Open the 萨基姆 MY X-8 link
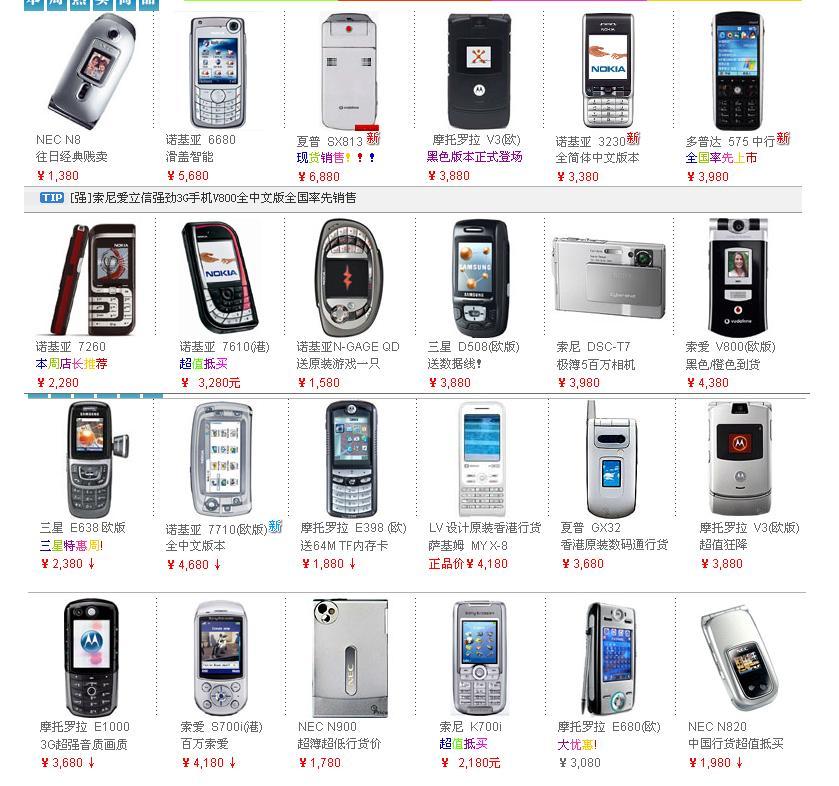This screenshot has width=839, height=786. point(468,546)
